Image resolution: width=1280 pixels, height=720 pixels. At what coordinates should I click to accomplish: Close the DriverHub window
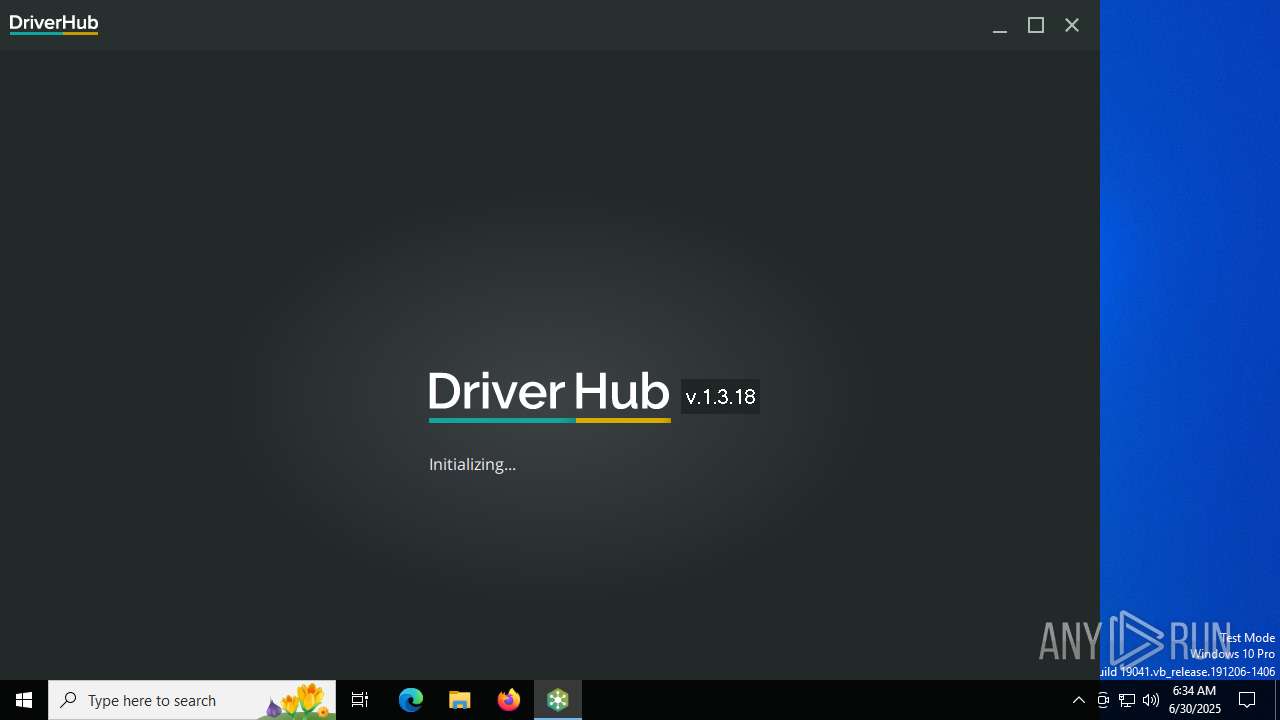pos(1072,26)
